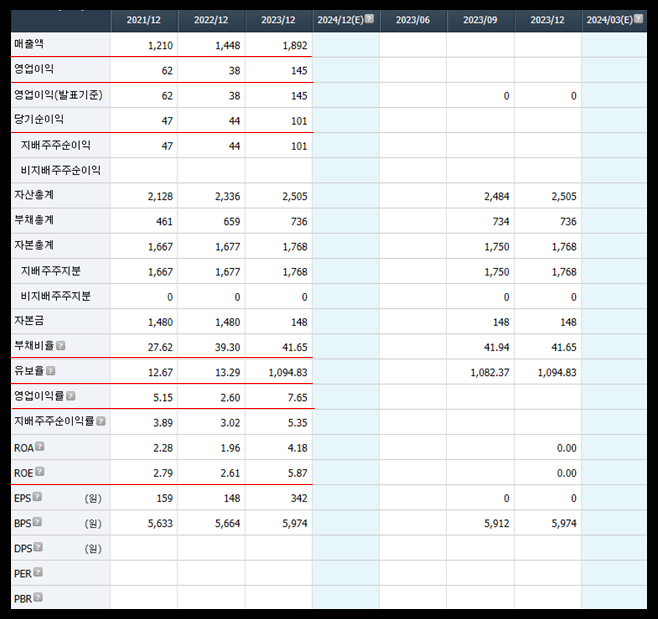Click the 자본총계 row label

(34, 245)
